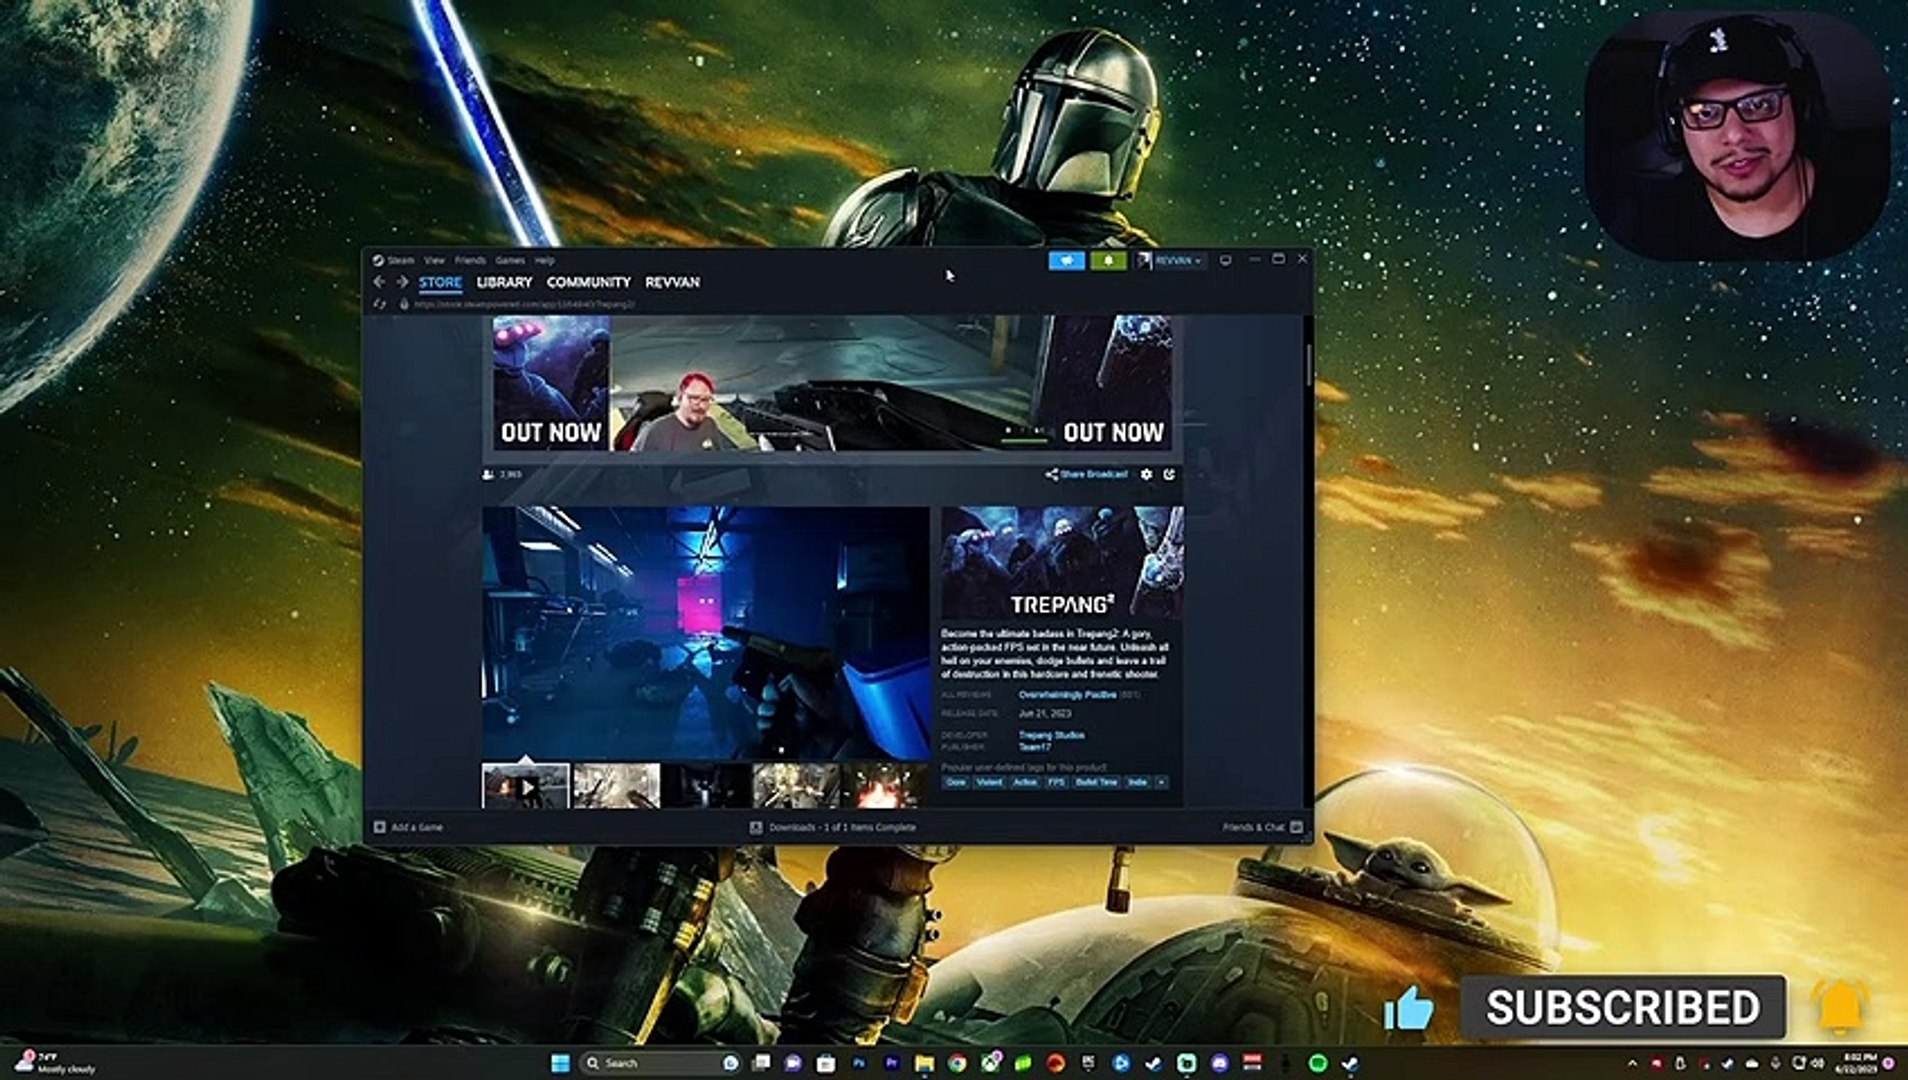
Task: Open the Windows Start menu
Action: tap(561, 1063)
